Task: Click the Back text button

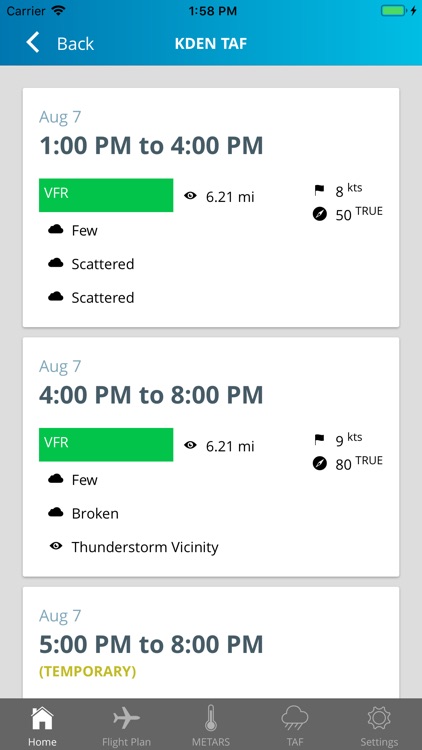Action: click(75, 44)
